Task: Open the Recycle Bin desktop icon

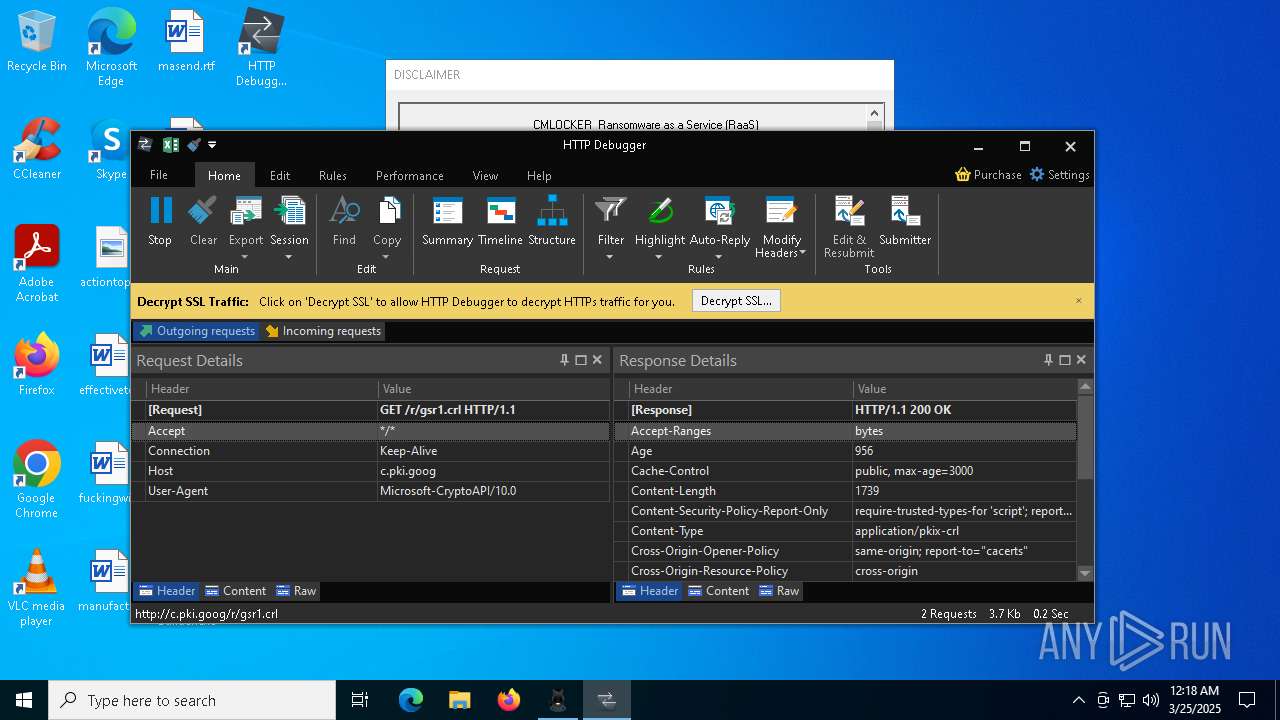Action: (37, 42)
